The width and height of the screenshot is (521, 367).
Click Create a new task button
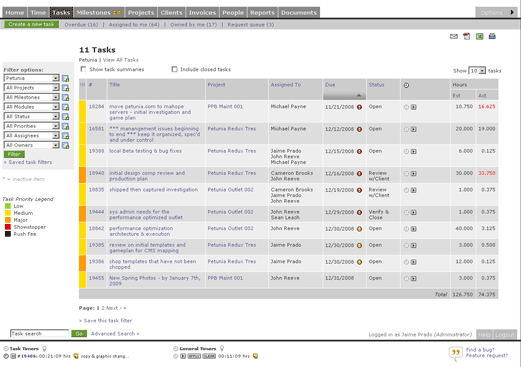click(31, 24)
